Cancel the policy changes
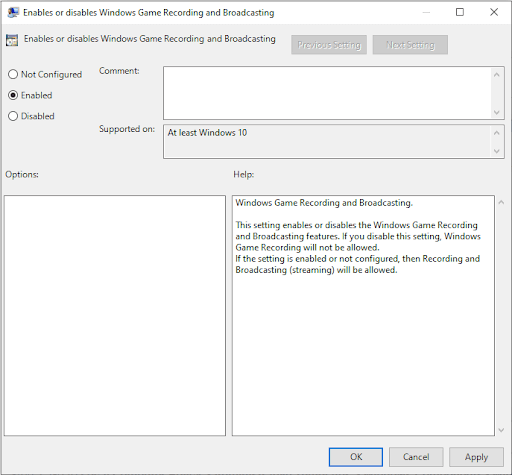 [x=416, y=457]
